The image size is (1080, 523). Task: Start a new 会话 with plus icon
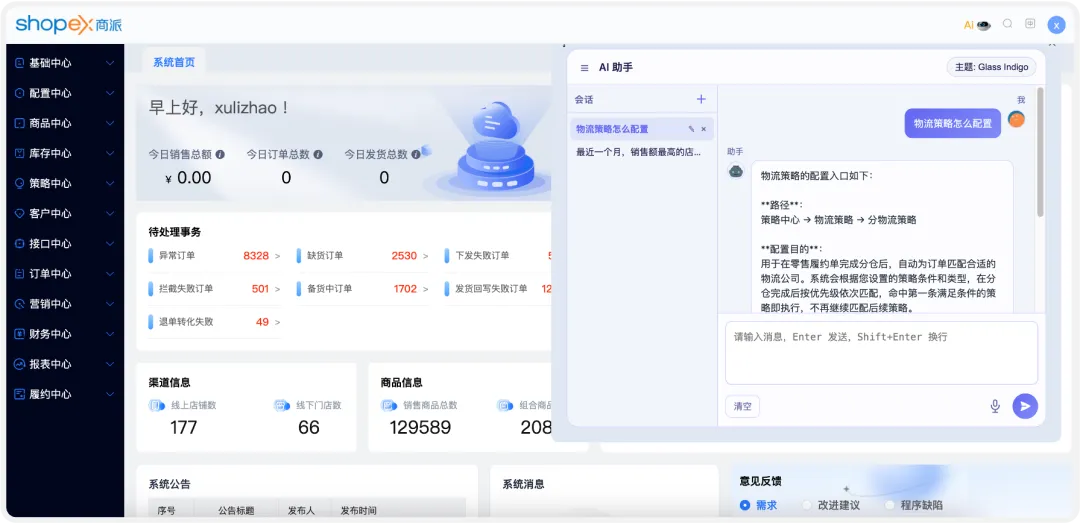click(x=701, y=99)
